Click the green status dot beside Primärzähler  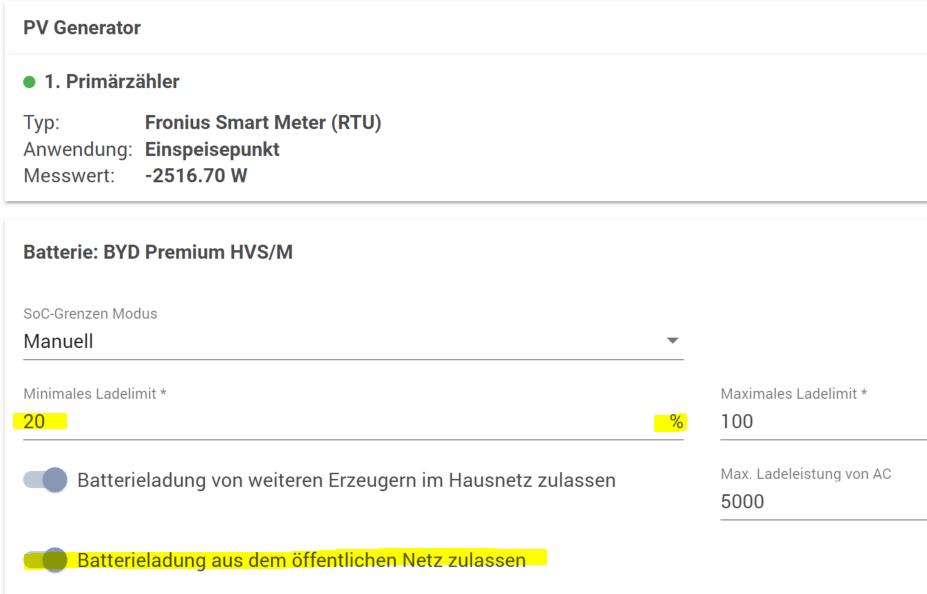30,82
